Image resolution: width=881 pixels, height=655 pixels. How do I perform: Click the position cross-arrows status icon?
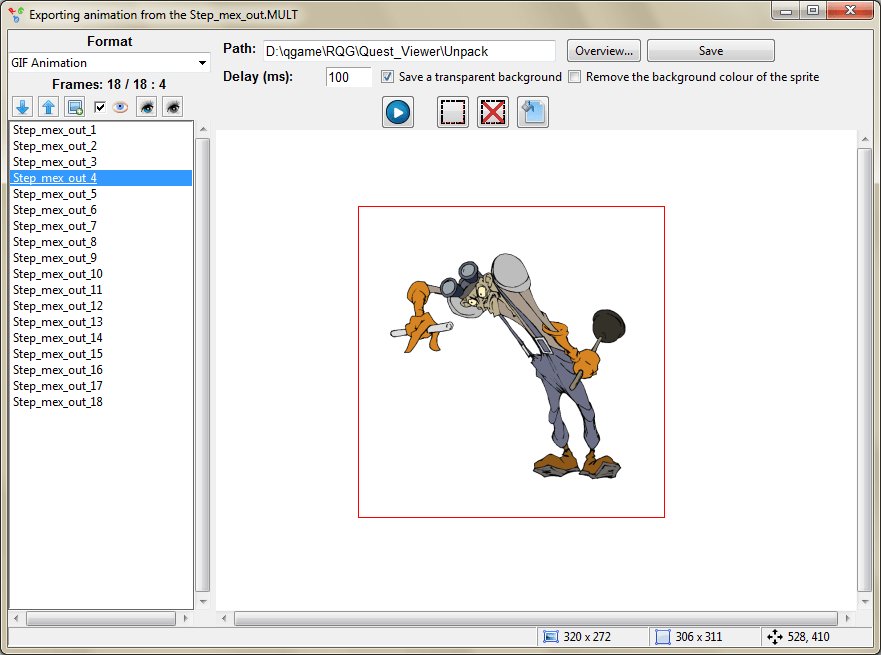775,637
